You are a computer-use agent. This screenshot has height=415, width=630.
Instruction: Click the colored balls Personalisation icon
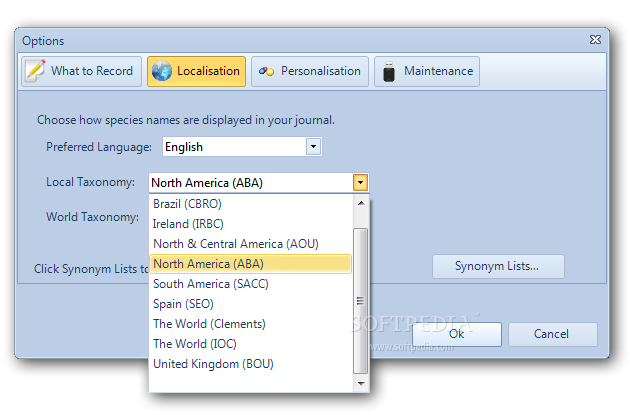click(266, 71)
